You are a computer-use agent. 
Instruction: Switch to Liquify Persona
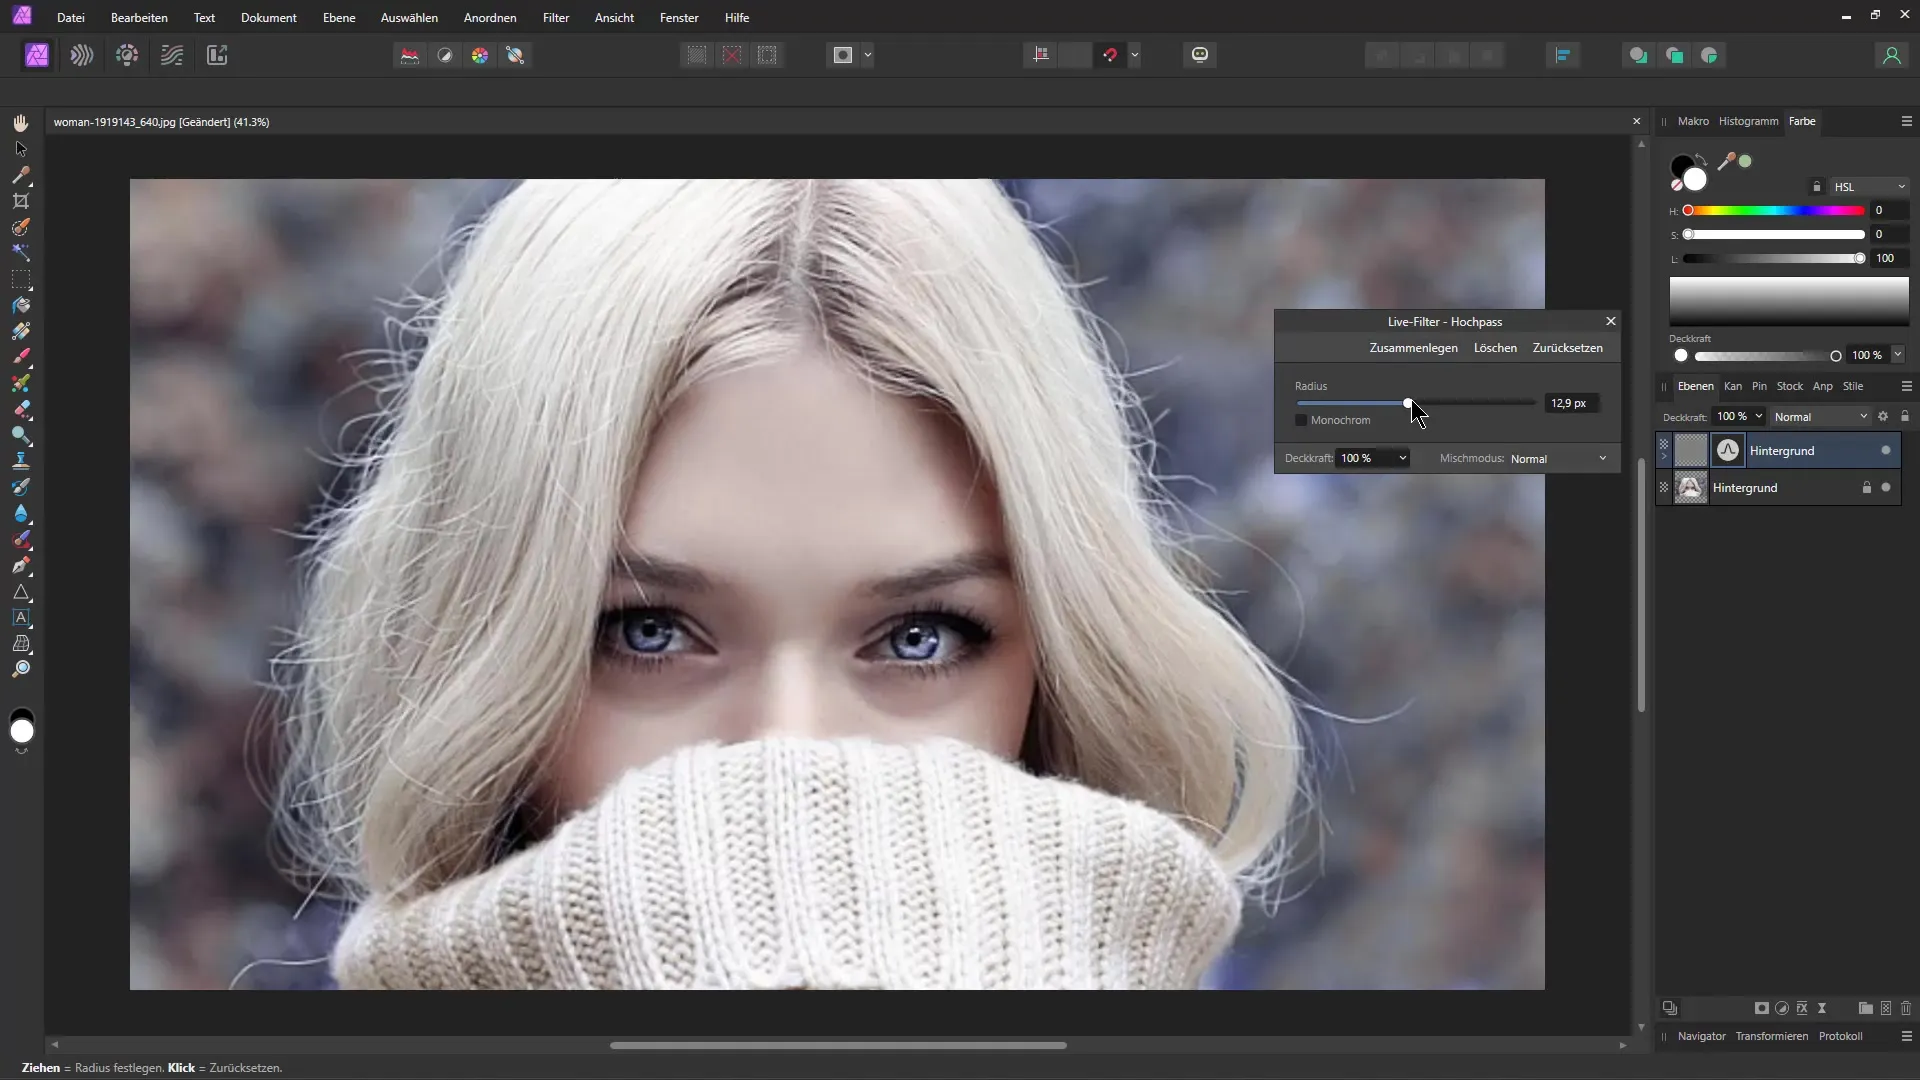pyautogui.click(x=82, y=55)
